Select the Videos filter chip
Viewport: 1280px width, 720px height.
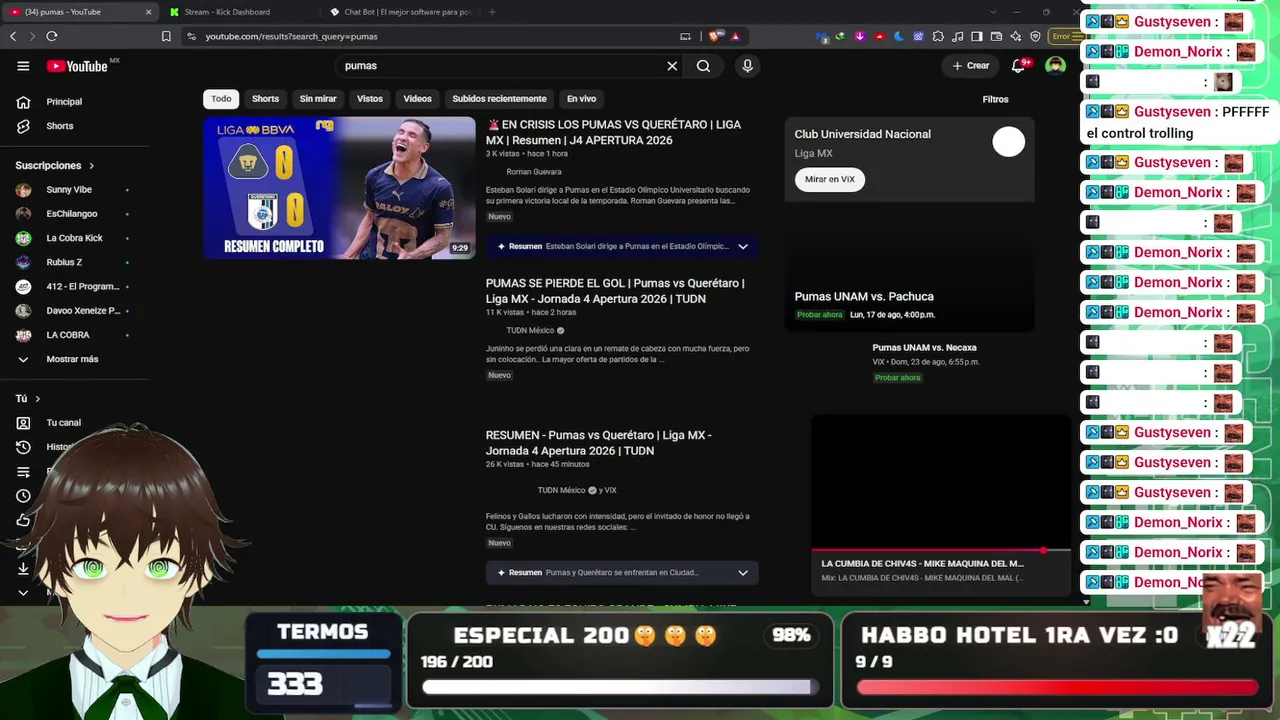(417, 99)
